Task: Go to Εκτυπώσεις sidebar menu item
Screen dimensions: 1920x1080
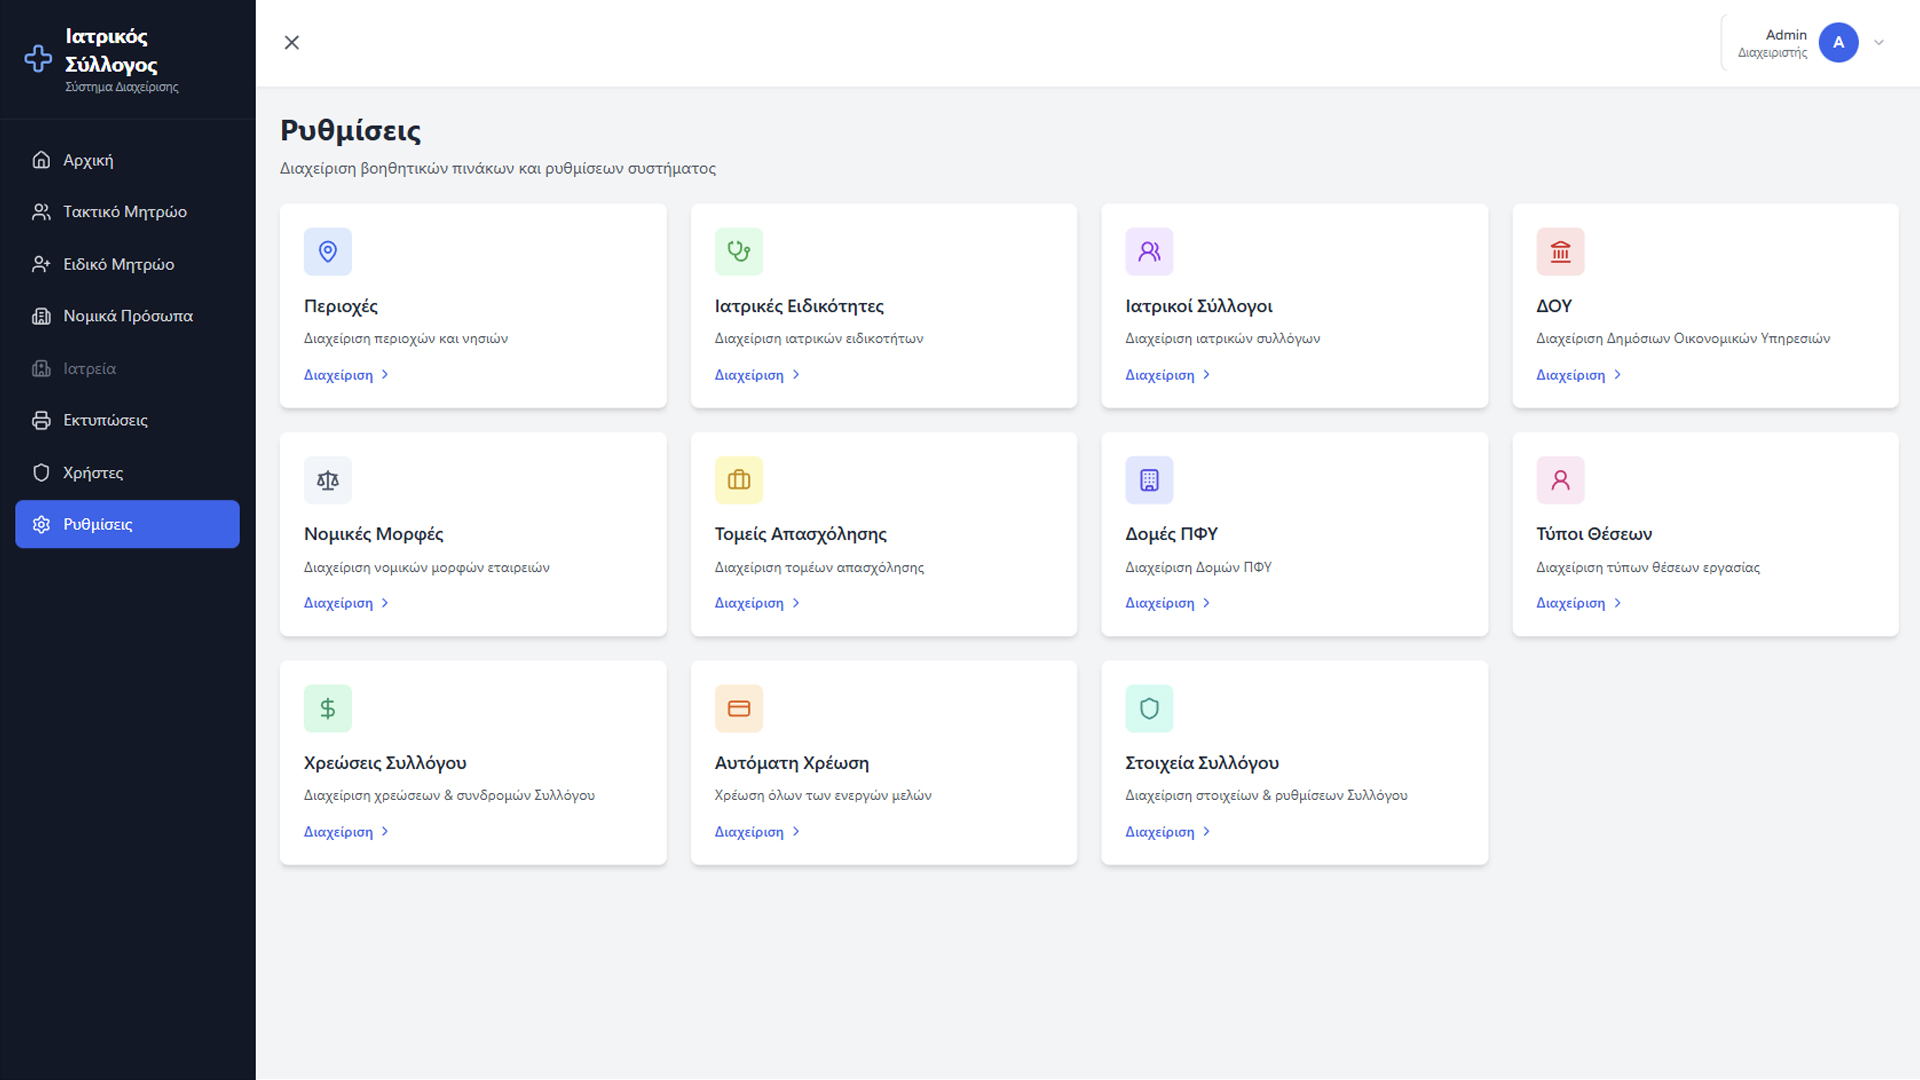Action: coord(105,420)
